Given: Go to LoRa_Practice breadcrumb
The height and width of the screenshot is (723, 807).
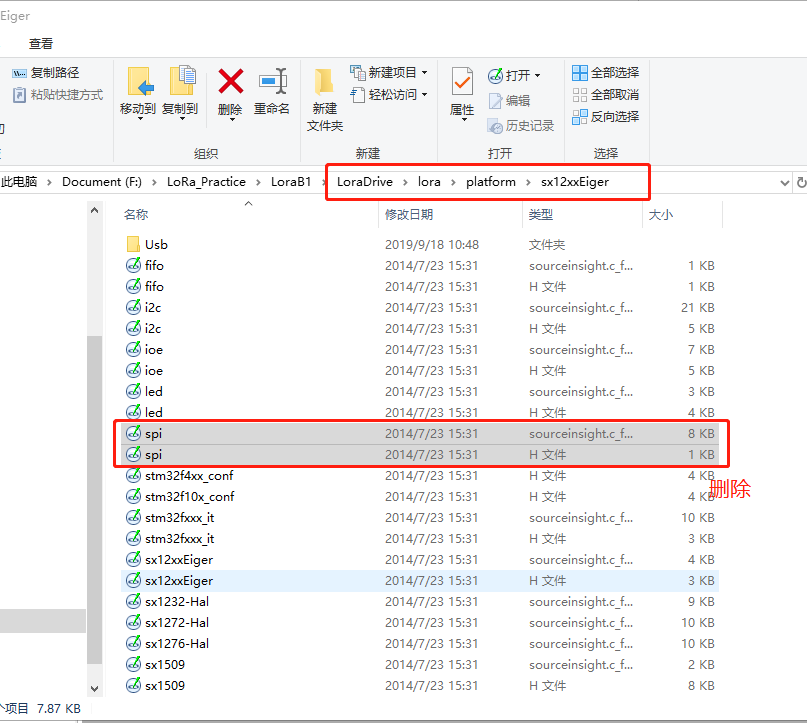Looking at the screenshot, I should pos(206,182).
